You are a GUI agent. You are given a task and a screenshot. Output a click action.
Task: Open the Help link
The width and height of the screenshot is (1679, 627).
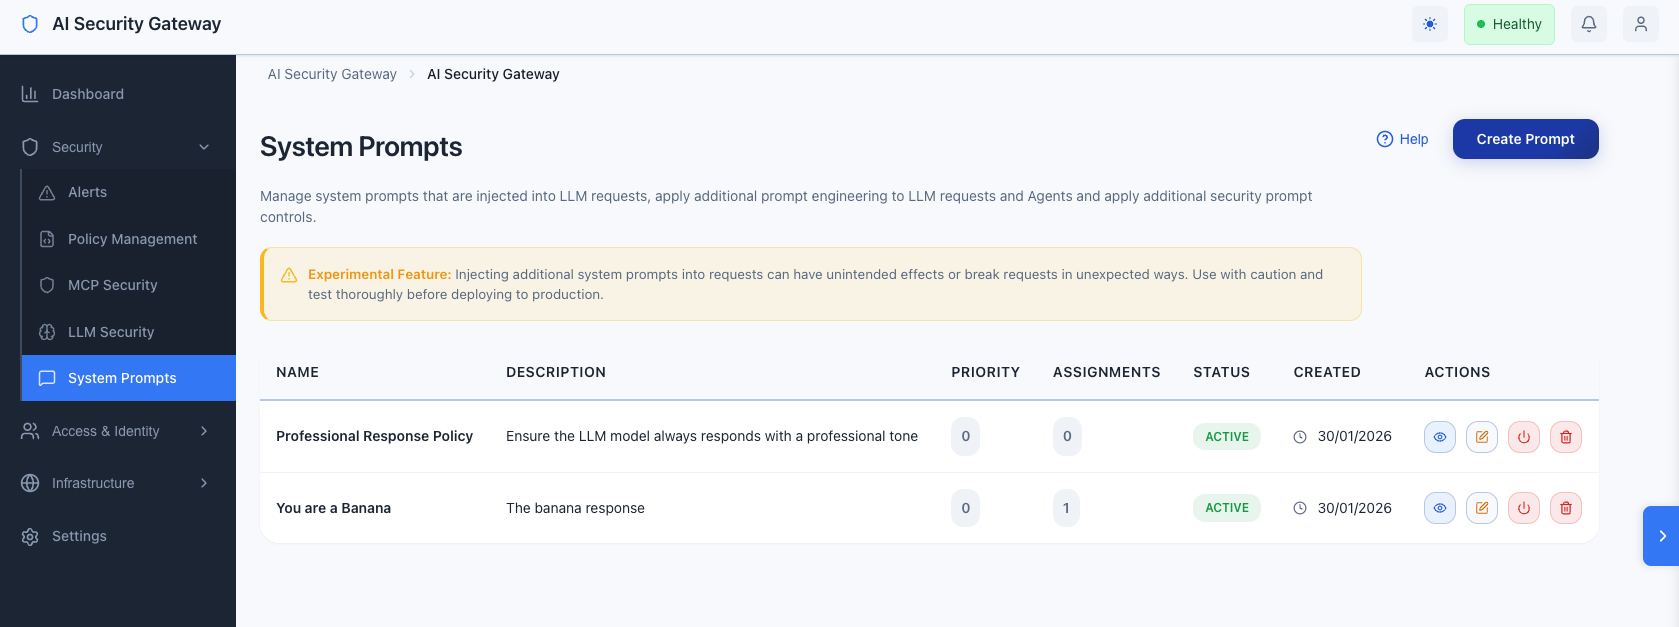[1403, 139]
